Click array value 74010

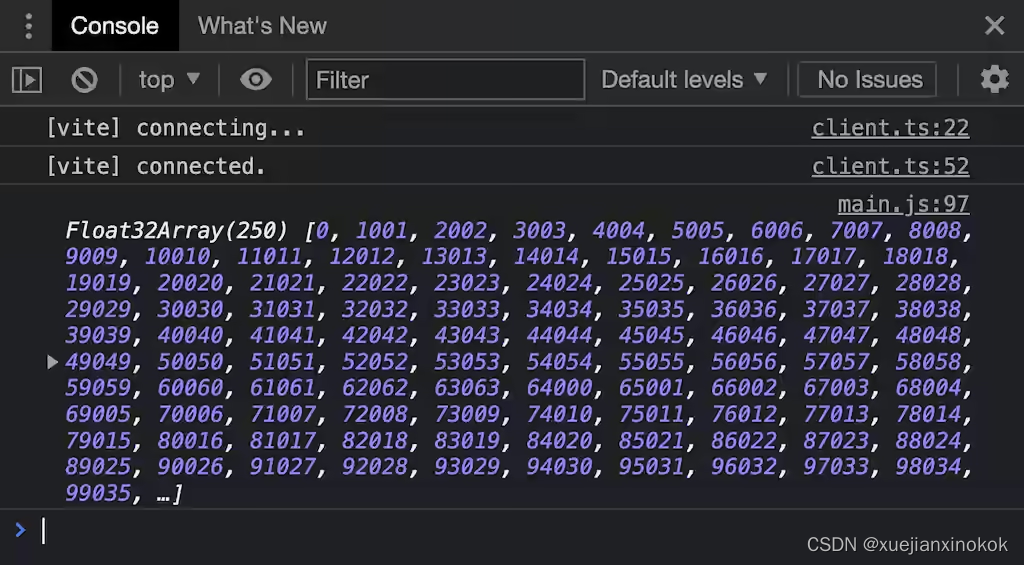[559, 414]
